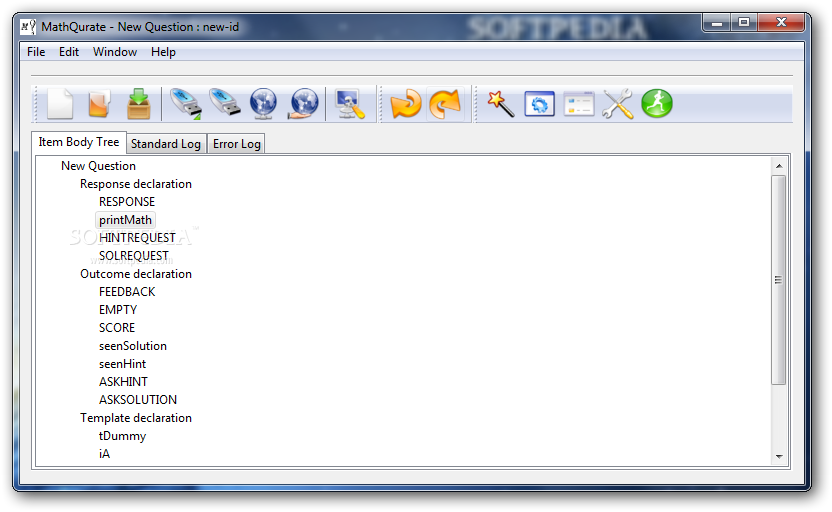The image size is (832, 512).
Task: Switch to the Item Body Tree tab
Action: (79, 142)
